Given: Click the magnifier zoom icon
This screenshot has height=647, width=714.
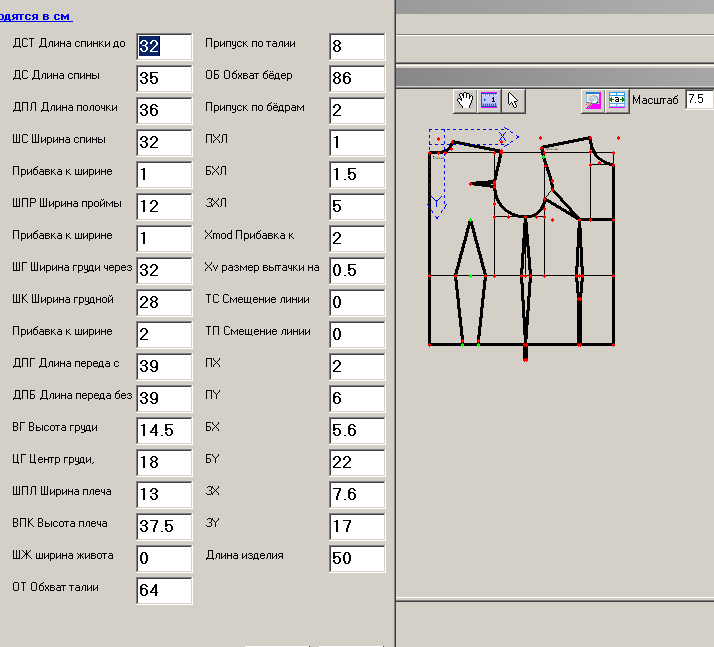Looking at the screenshot, I should point(593,100).
